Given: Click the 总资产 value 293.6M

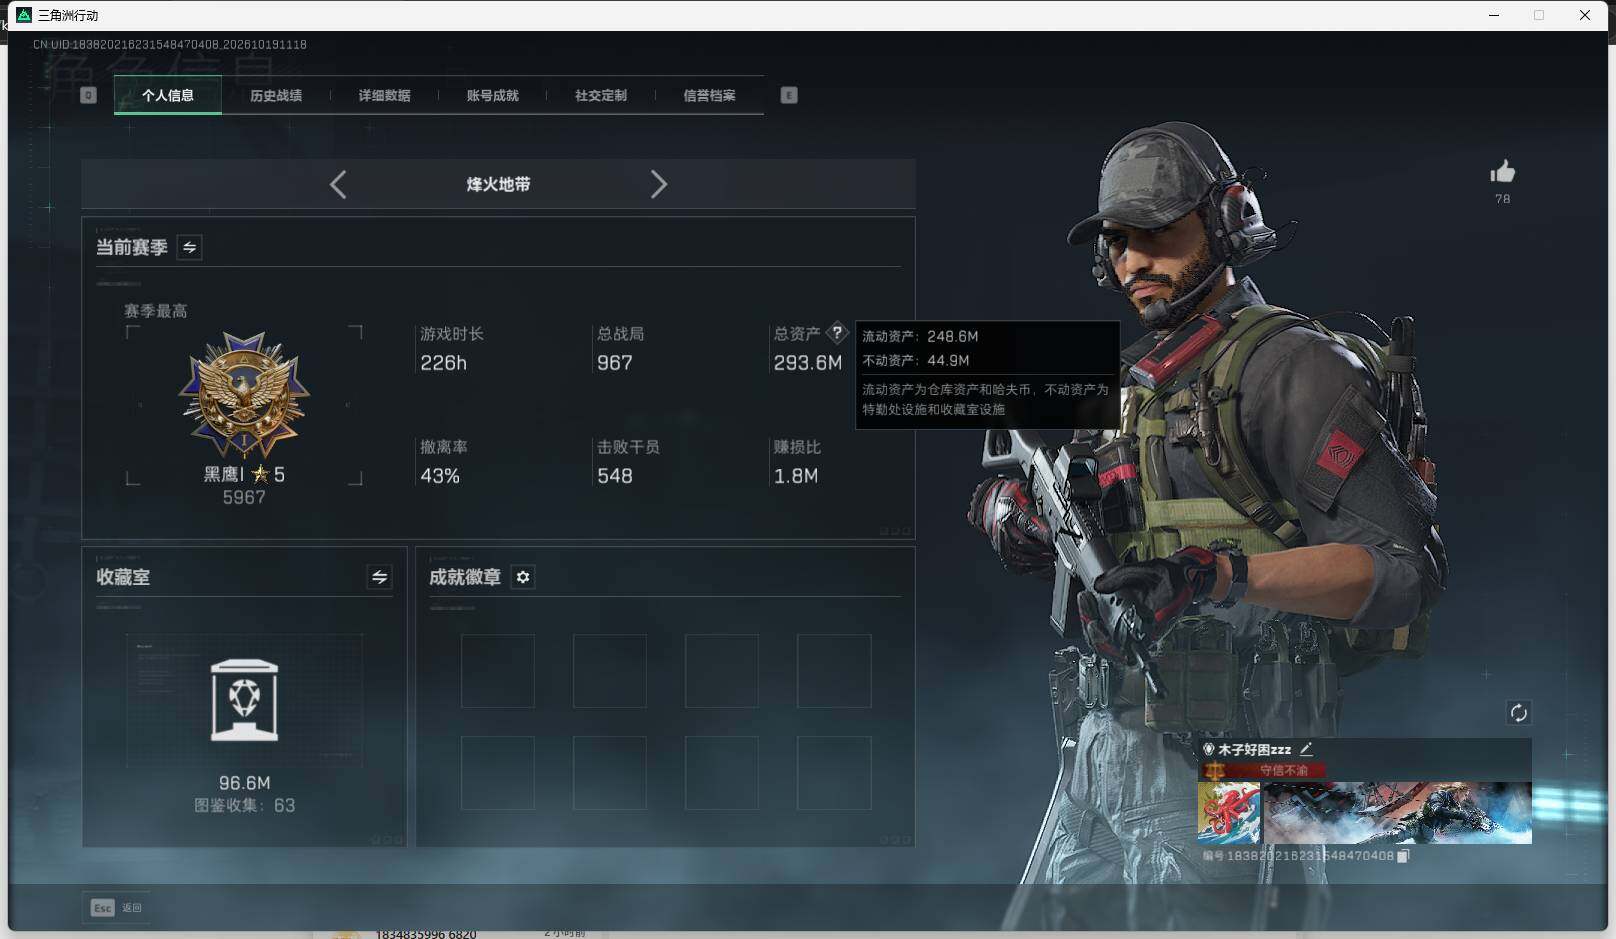Looking at the screenshot, I should [x=808, y=363].
